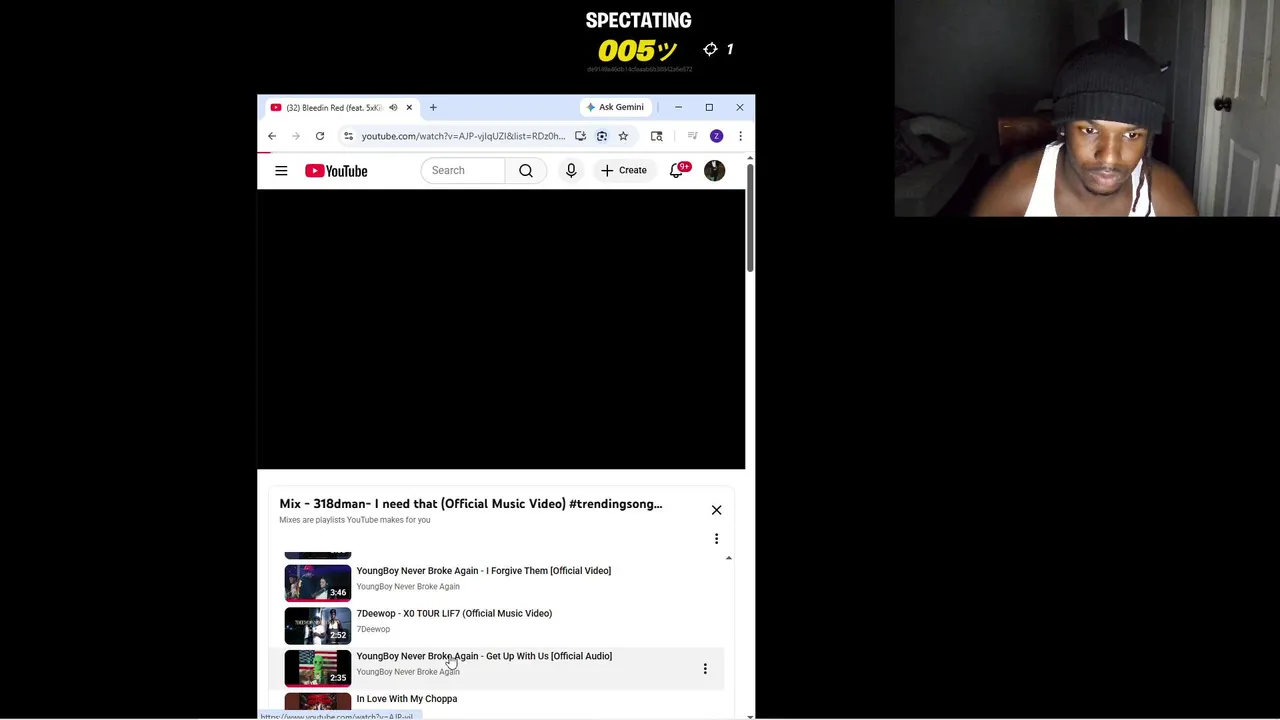This screenshot has width=1280, height=720.
Task: Open the Chrome profile Z avatar
Action: tap(716, 136)
